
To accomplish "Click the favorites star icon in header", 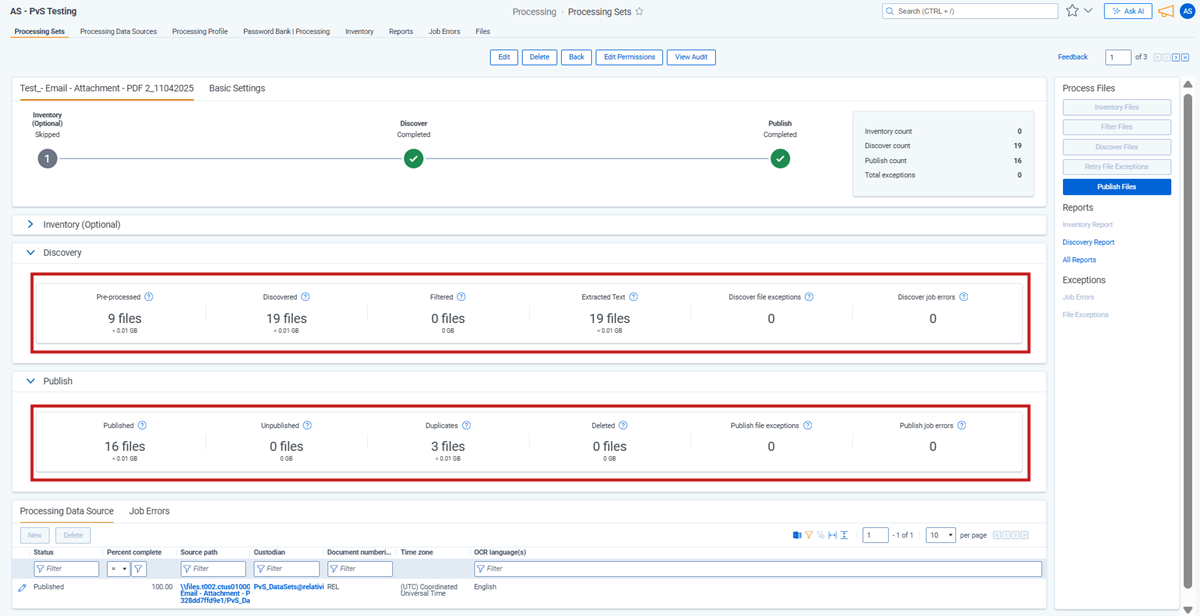I will [x=1072, y=11].
